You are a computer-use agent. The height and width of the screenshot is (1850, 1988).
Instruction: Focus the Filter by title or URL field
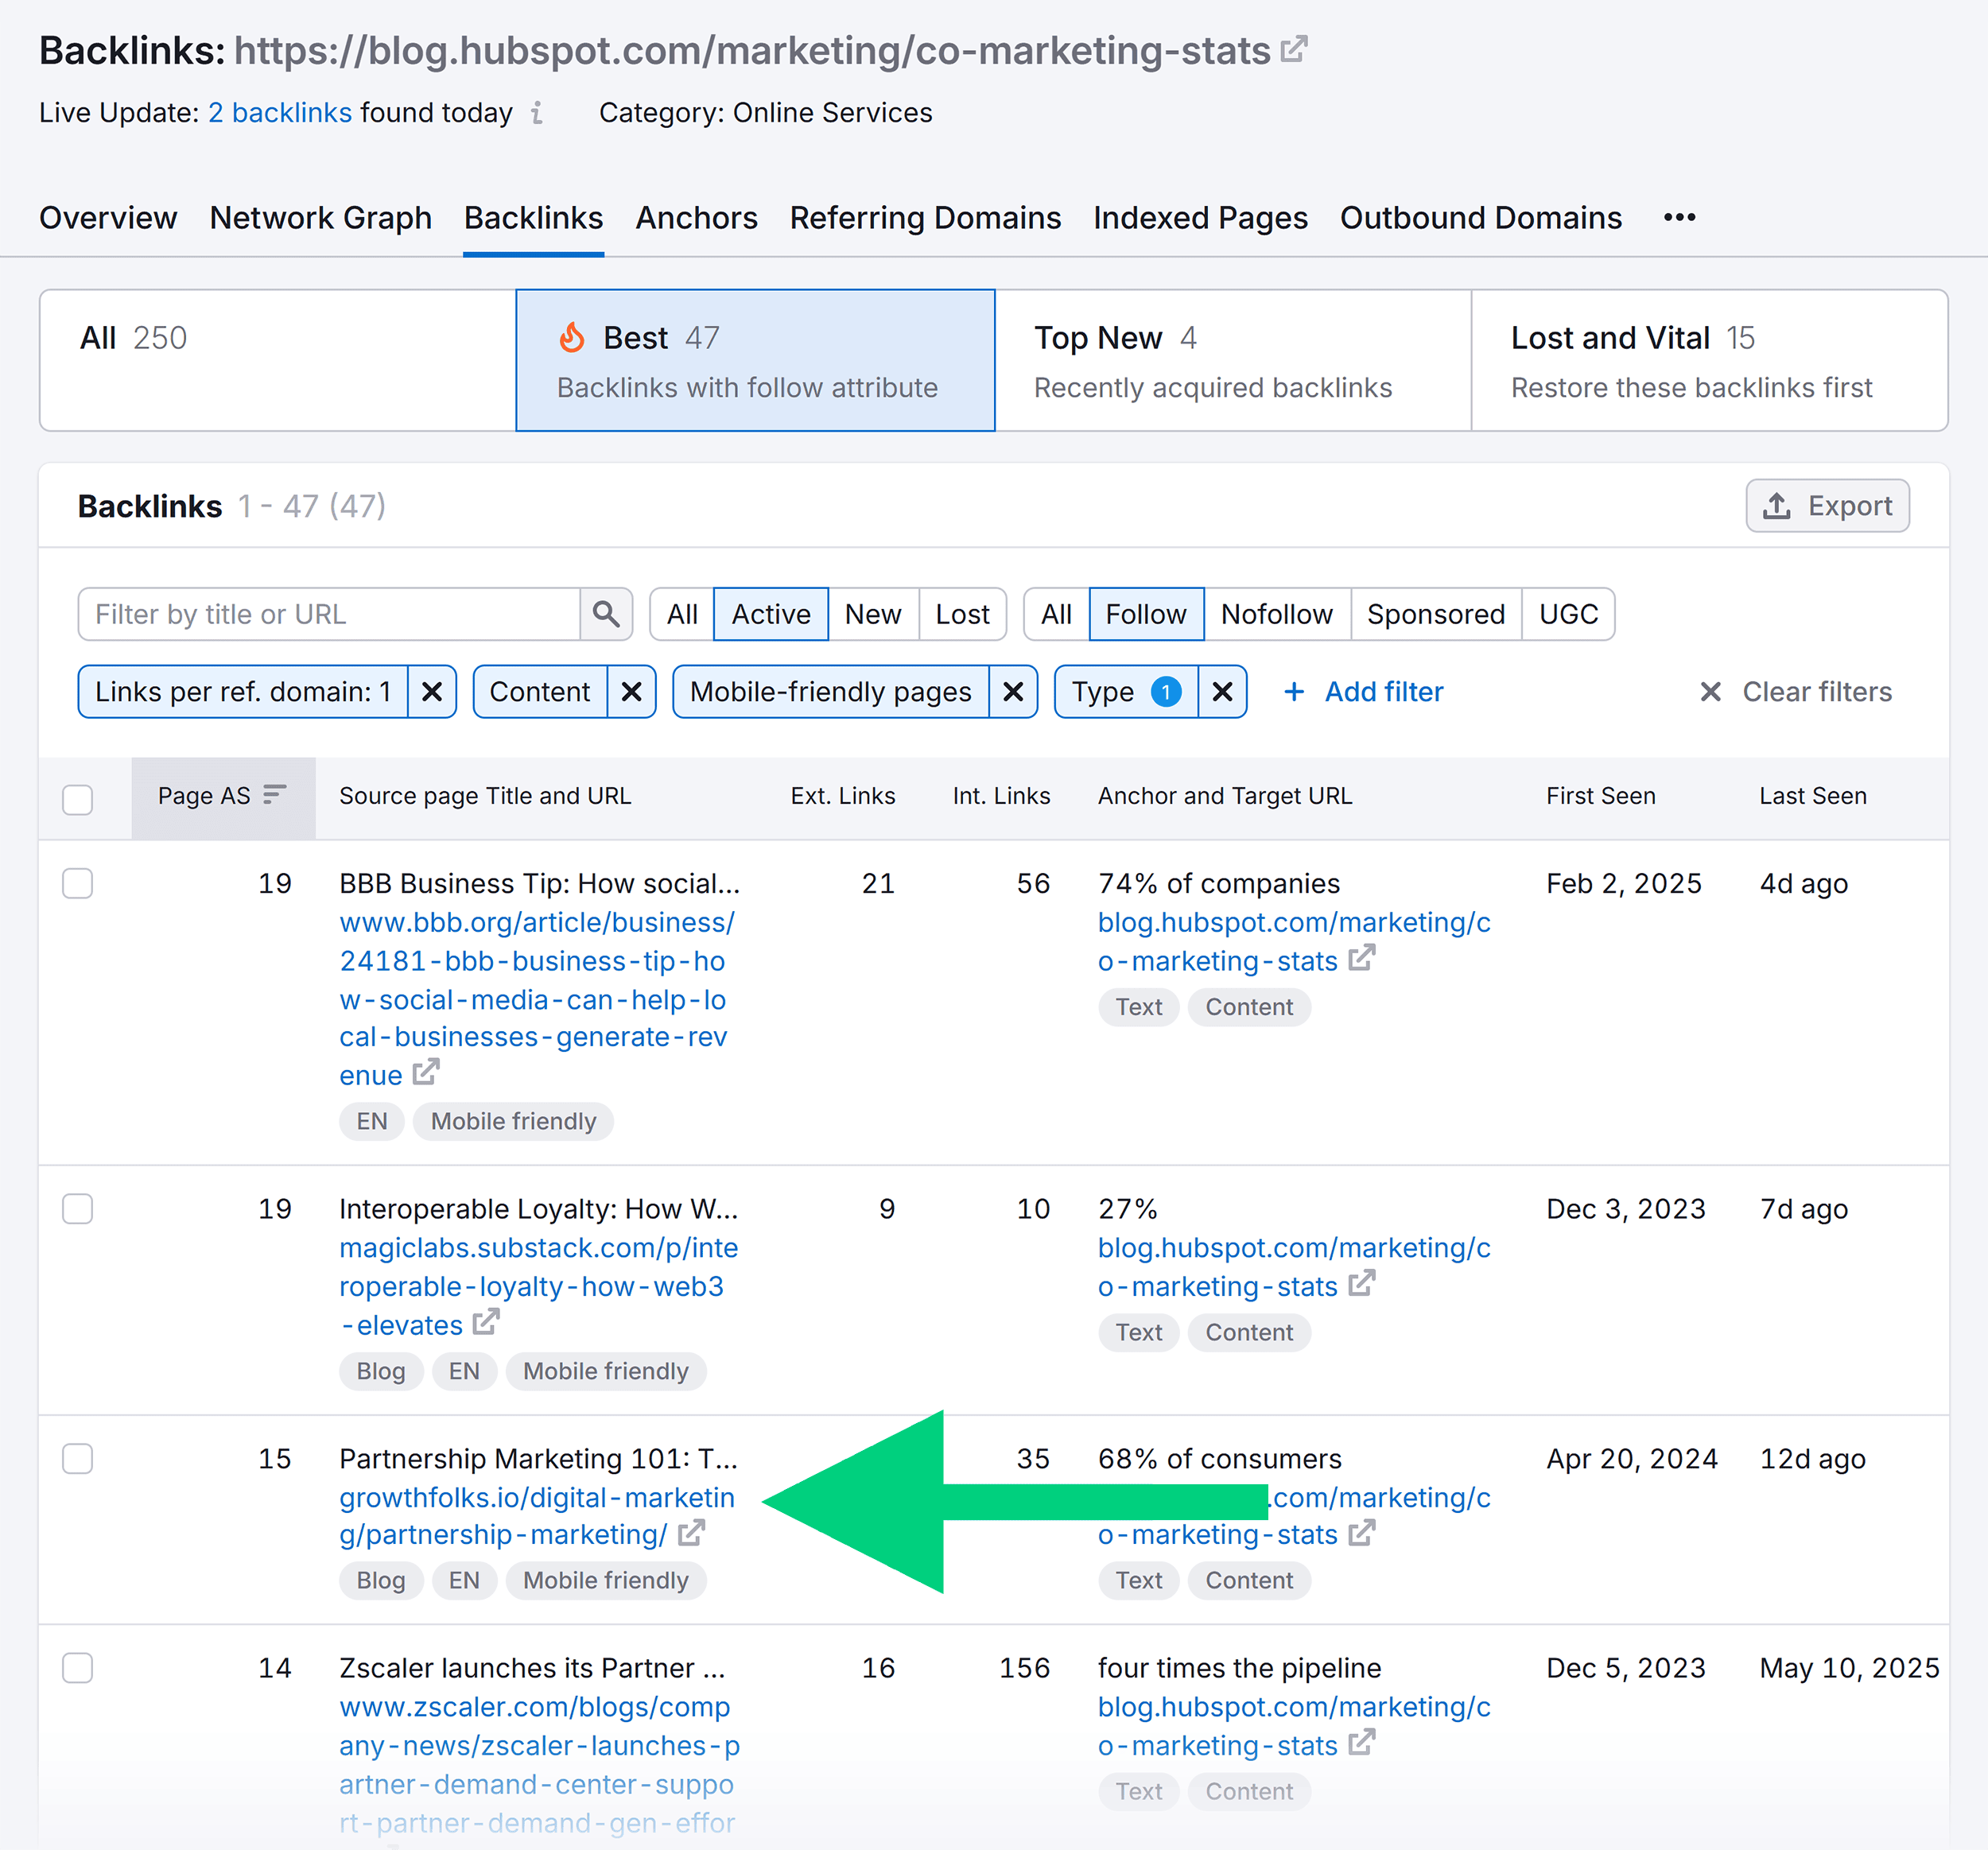329,614
